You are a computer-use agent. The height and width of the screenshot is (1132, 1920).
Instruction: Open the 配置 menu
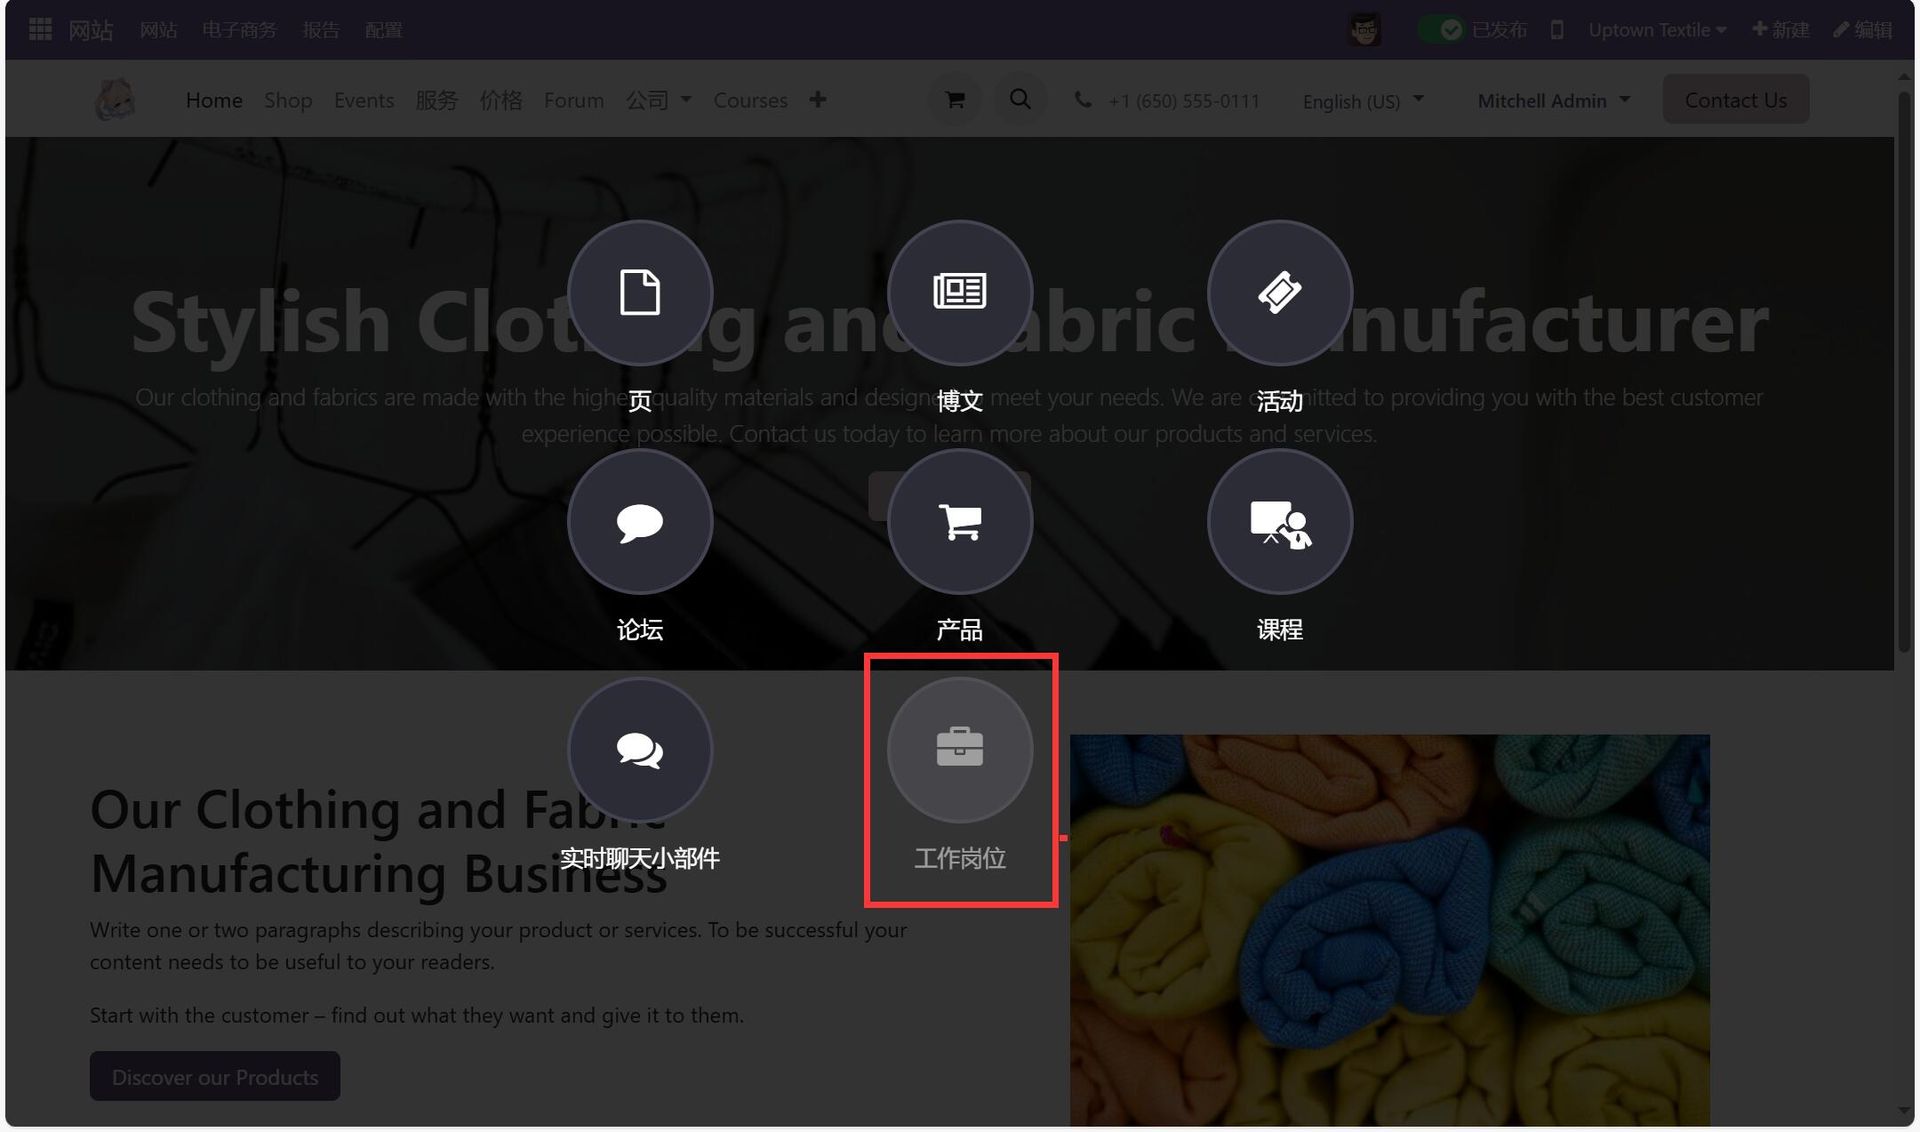coord(384,30)
